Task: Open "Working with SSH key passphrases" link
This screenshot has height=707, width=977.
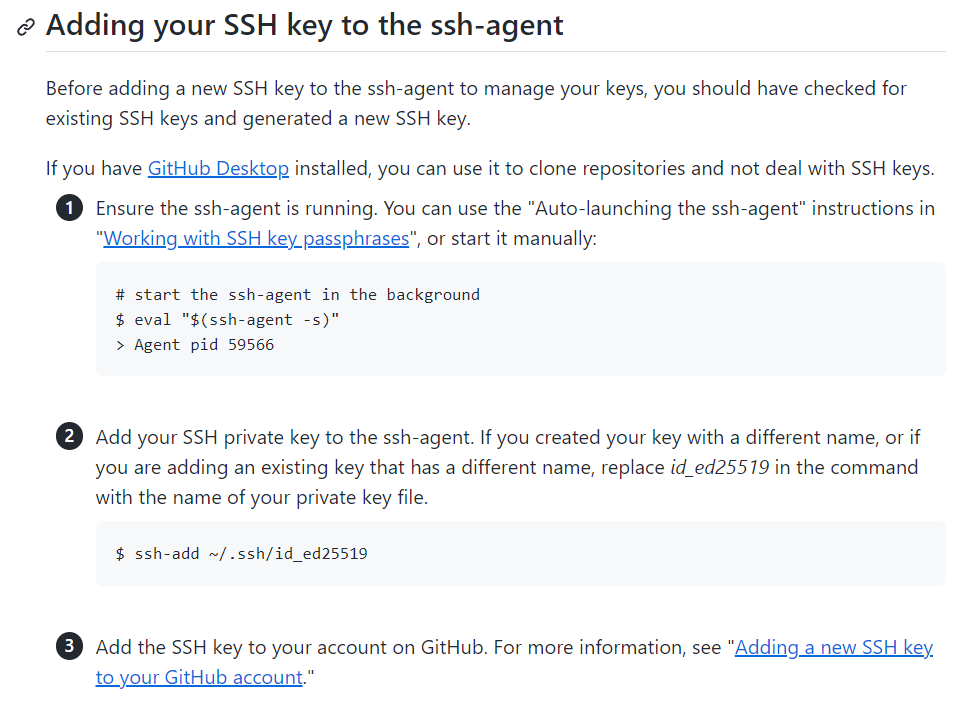Action: click(256, 239)
